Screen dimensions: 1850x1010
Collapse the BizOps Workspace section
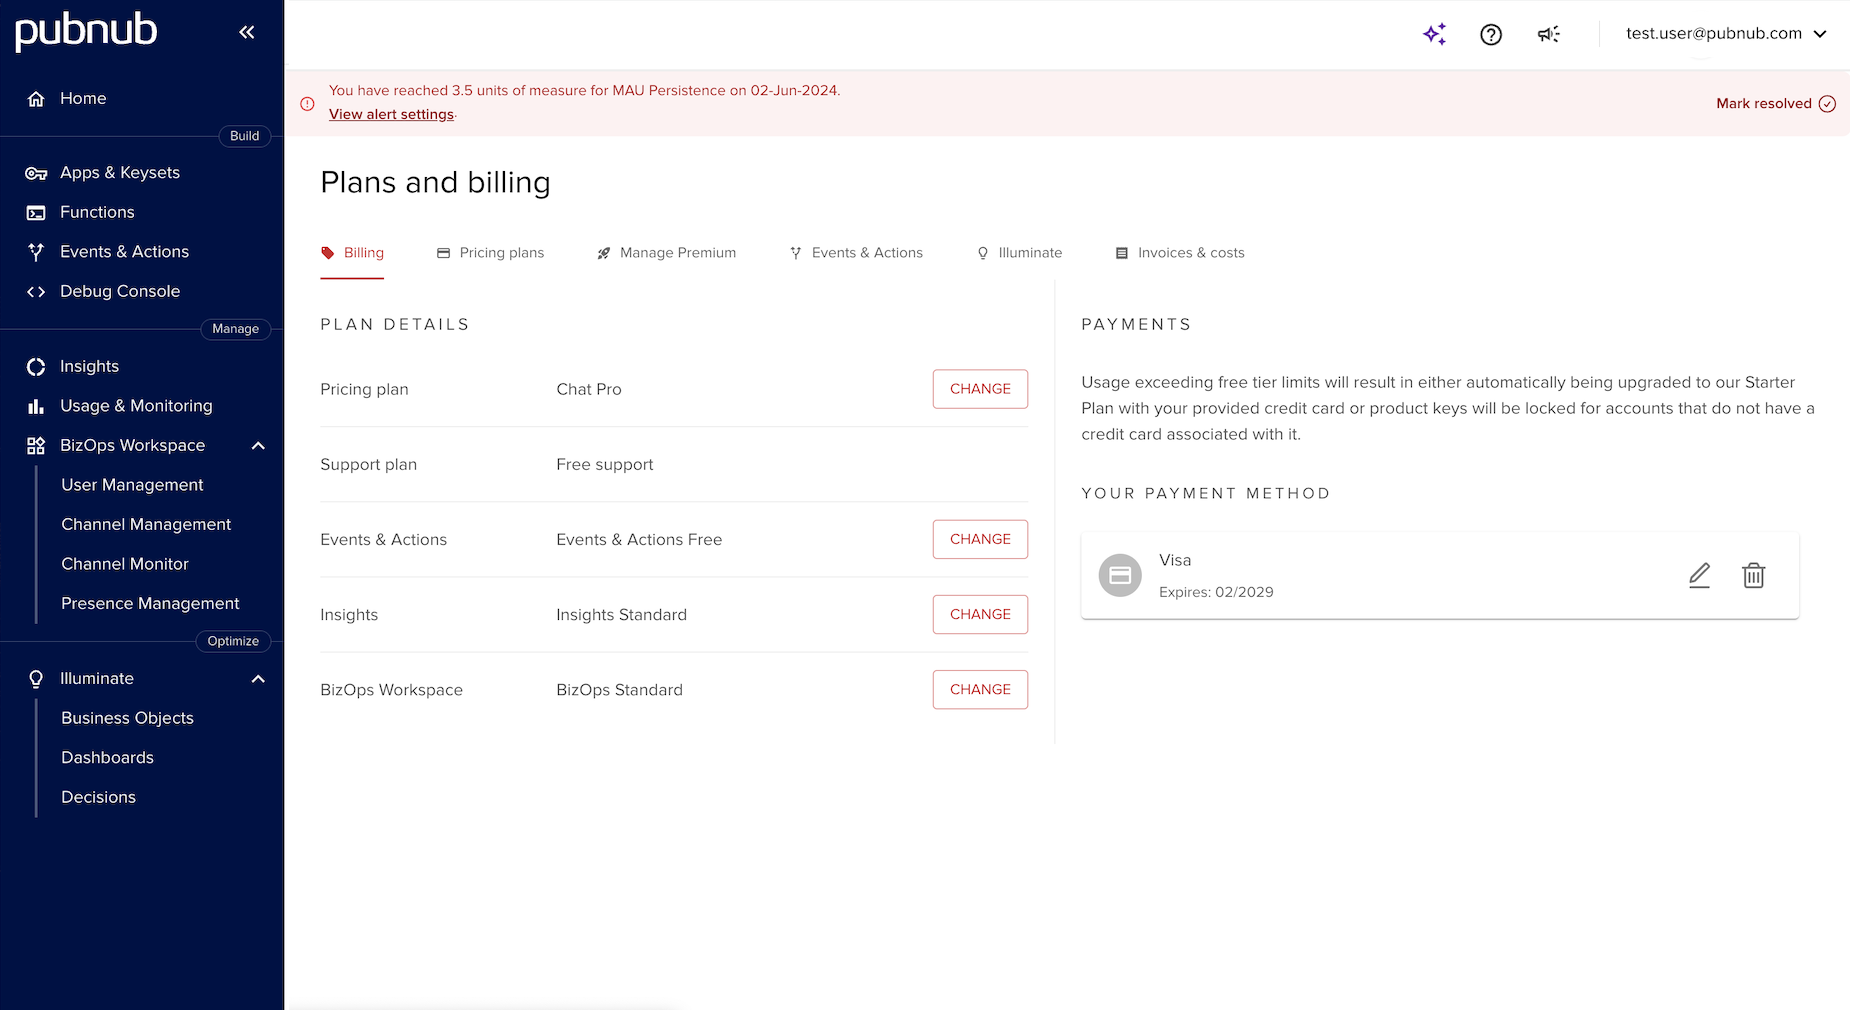click(x=258, y=446)
